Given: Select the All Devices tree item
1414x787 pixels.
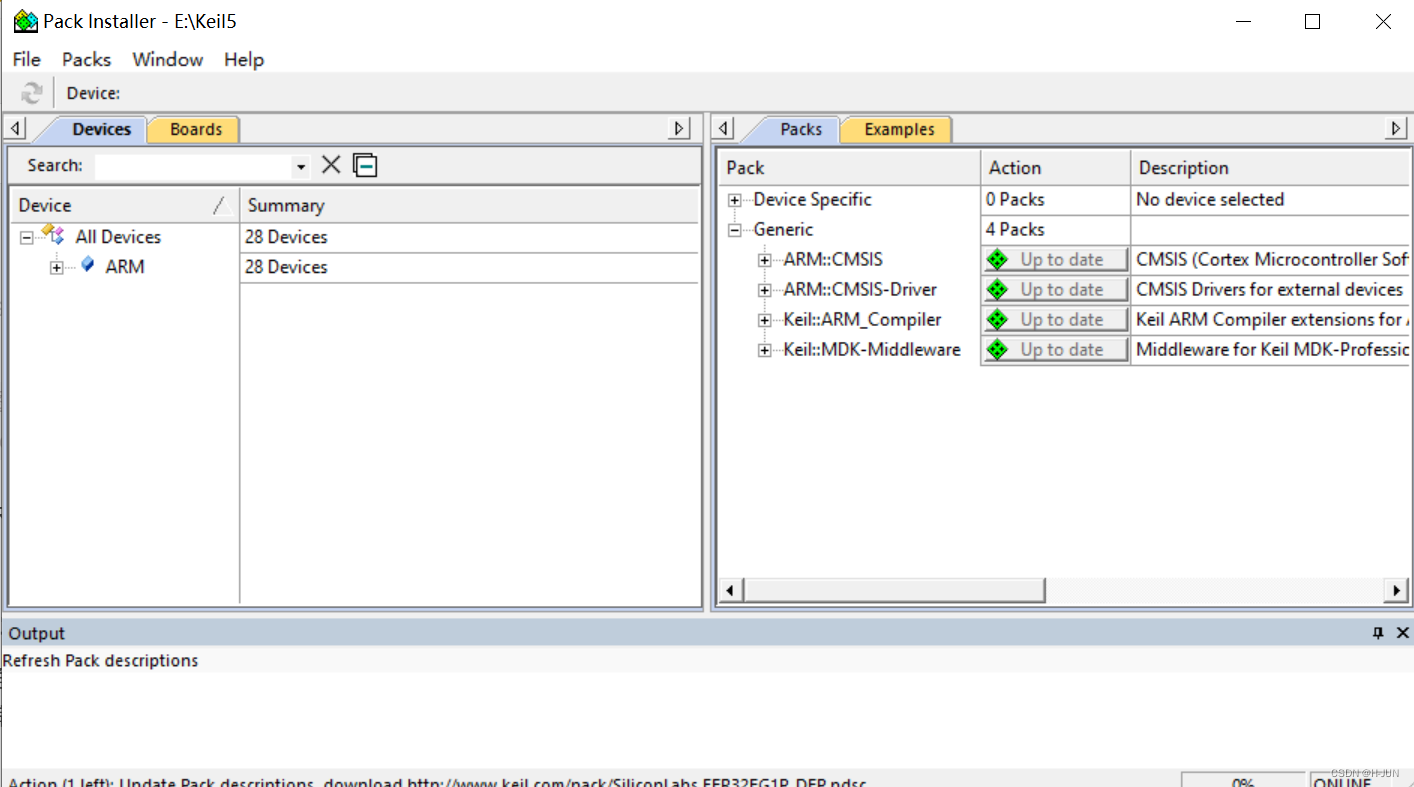Looking at the screenshot, I should (118, 237).
